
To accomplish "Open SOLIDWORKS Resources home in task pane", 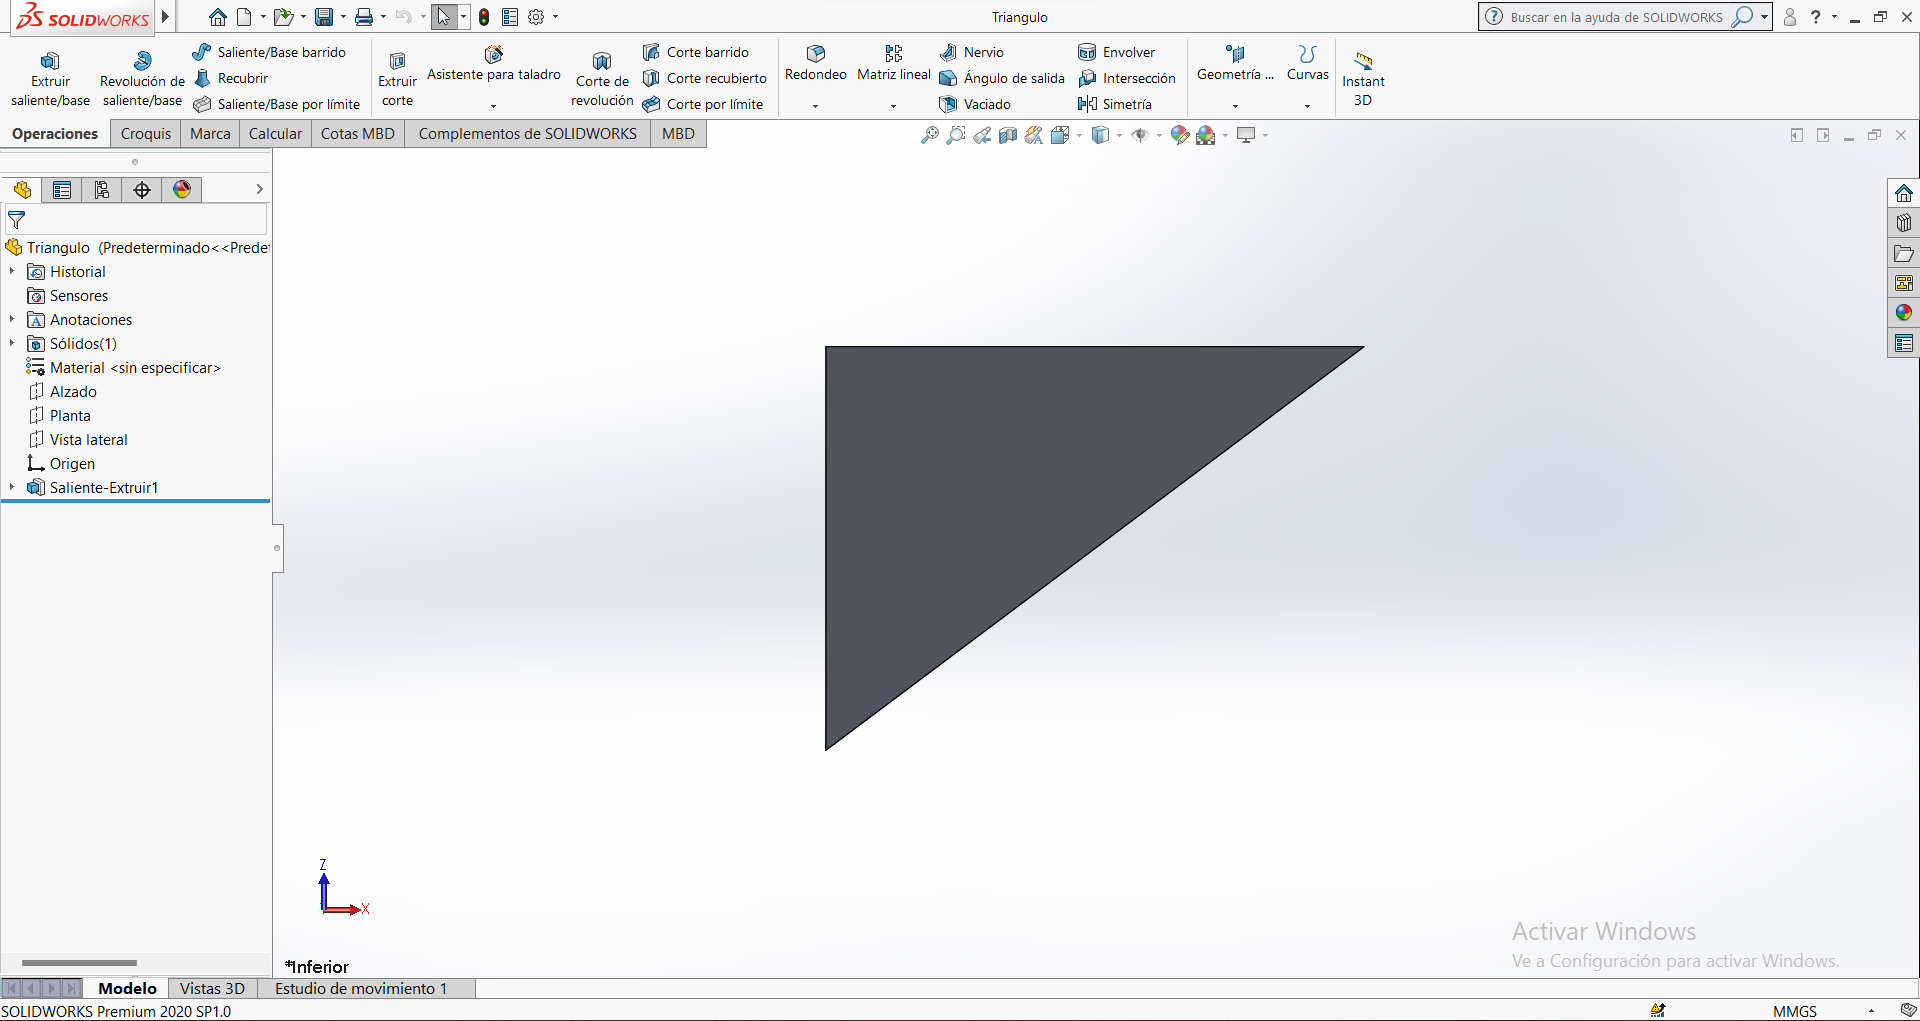I will point(1904,193).
